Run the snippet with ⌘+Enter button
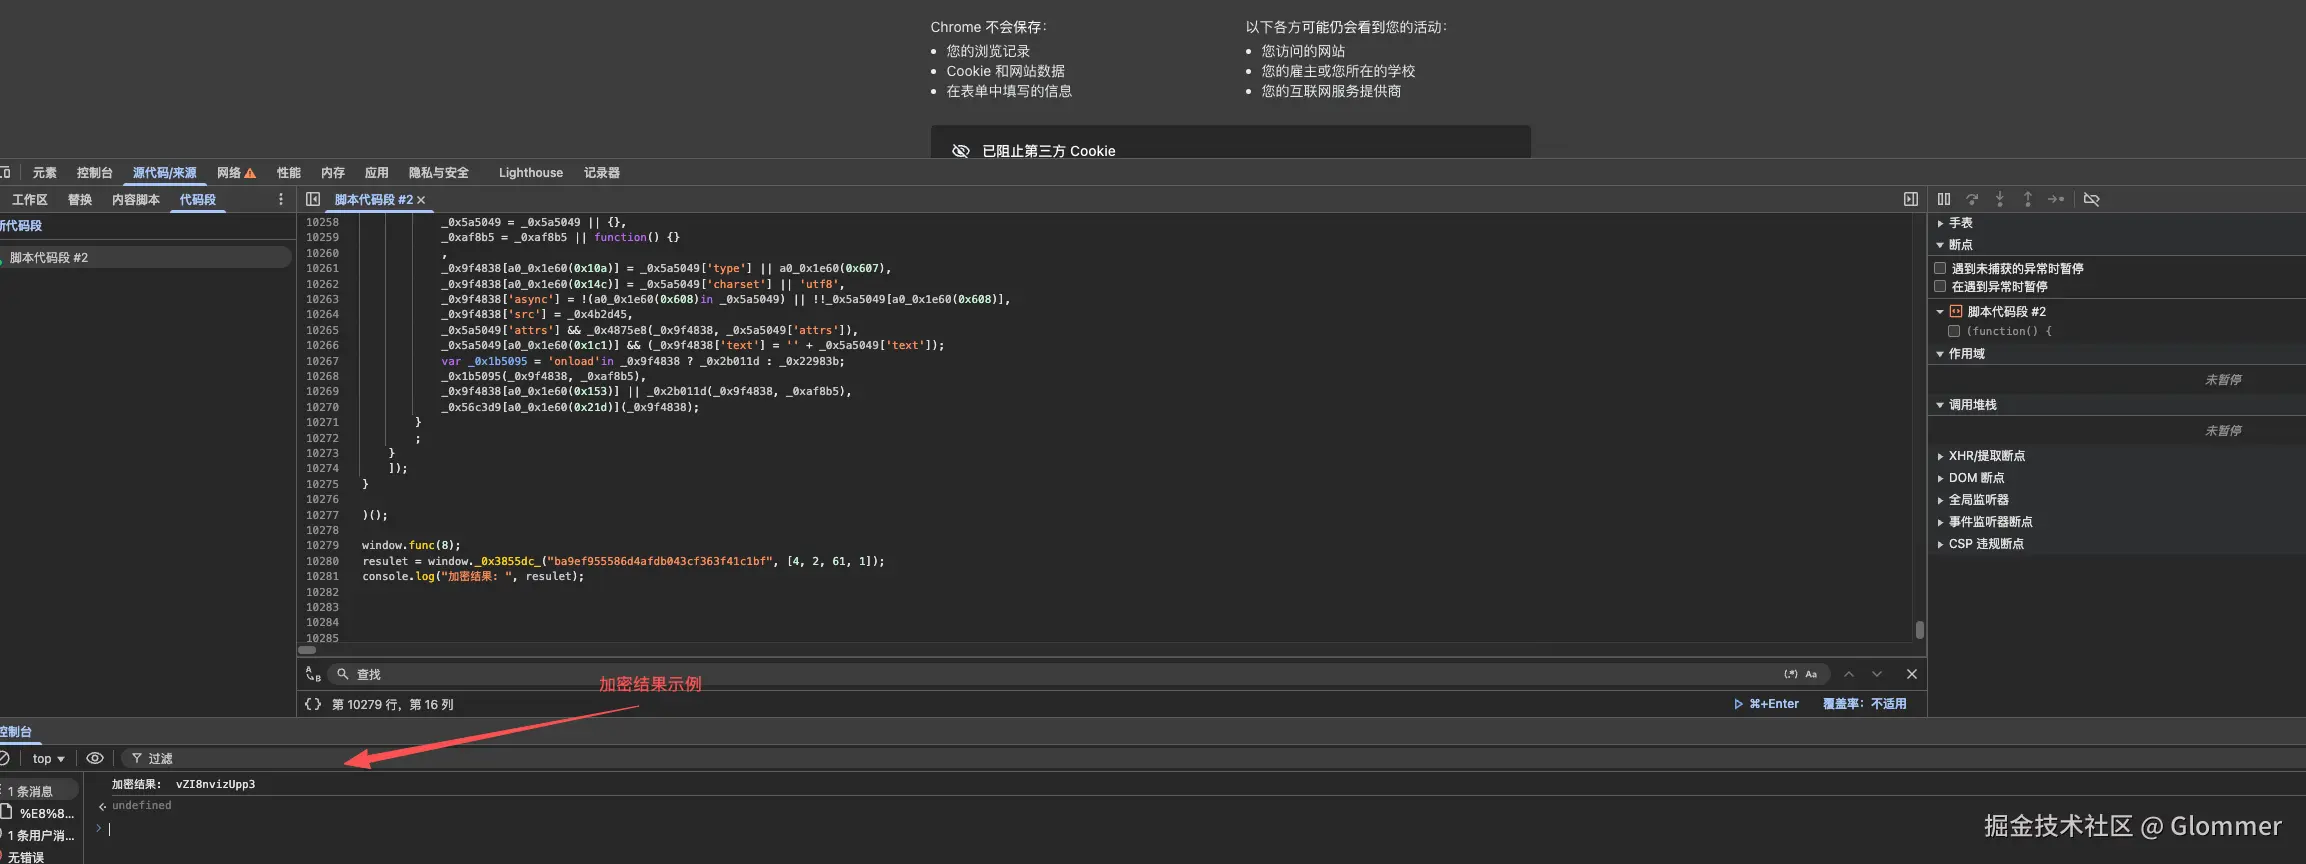 [1766, 704]
